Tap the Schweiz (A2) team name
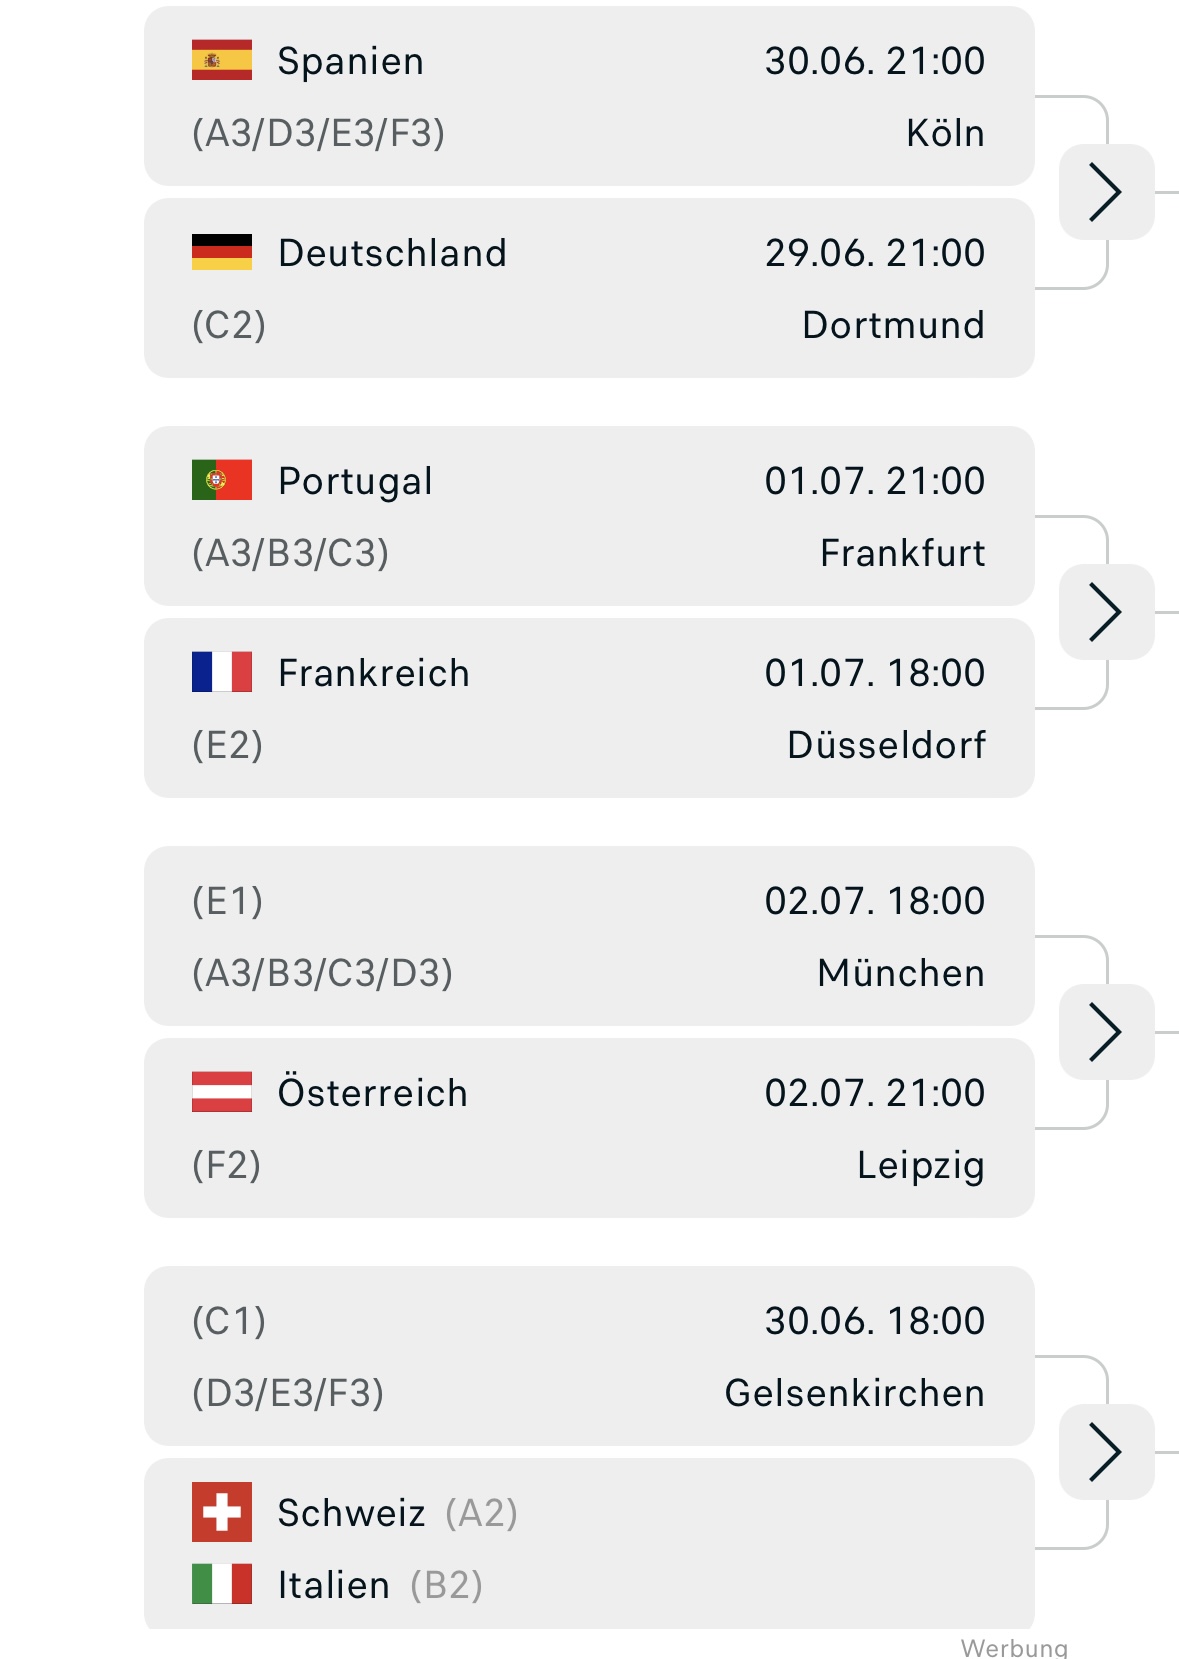The image size is (1179, 1659). 398,1513
